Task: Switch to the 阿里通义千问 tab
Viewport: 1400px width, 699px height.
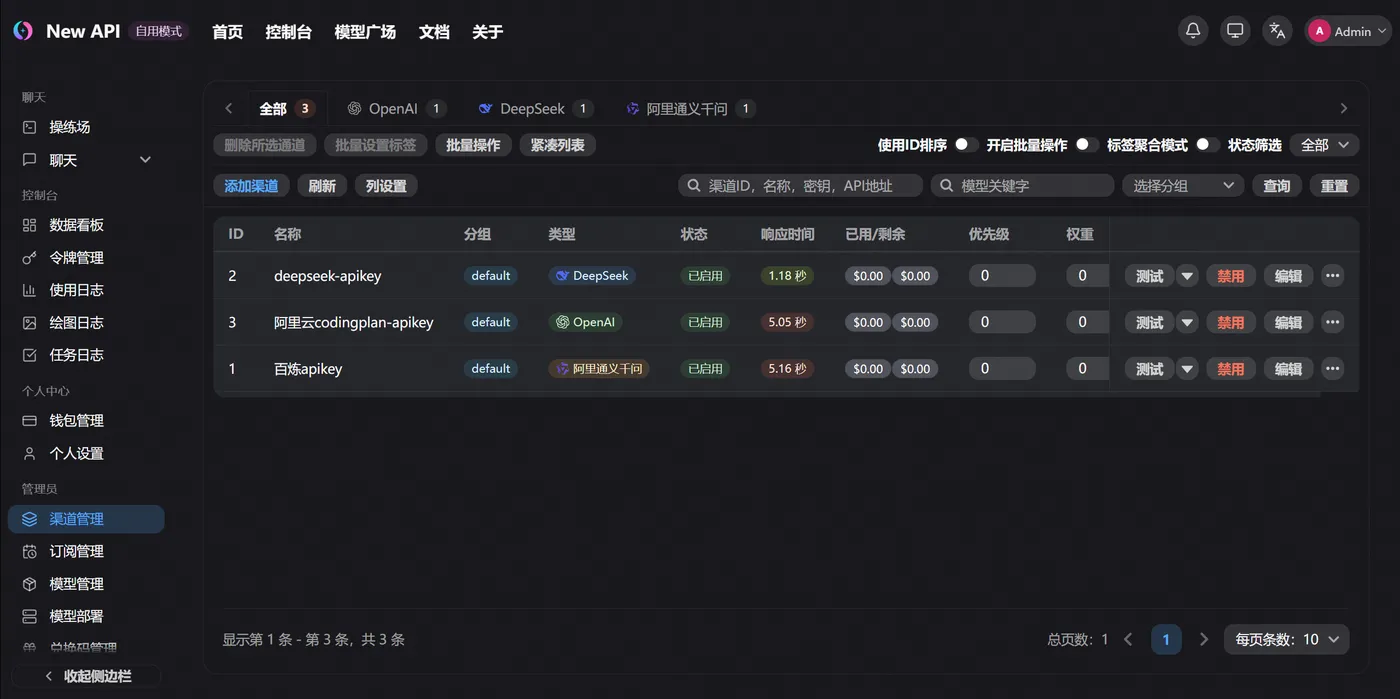Action: [690, 108]
